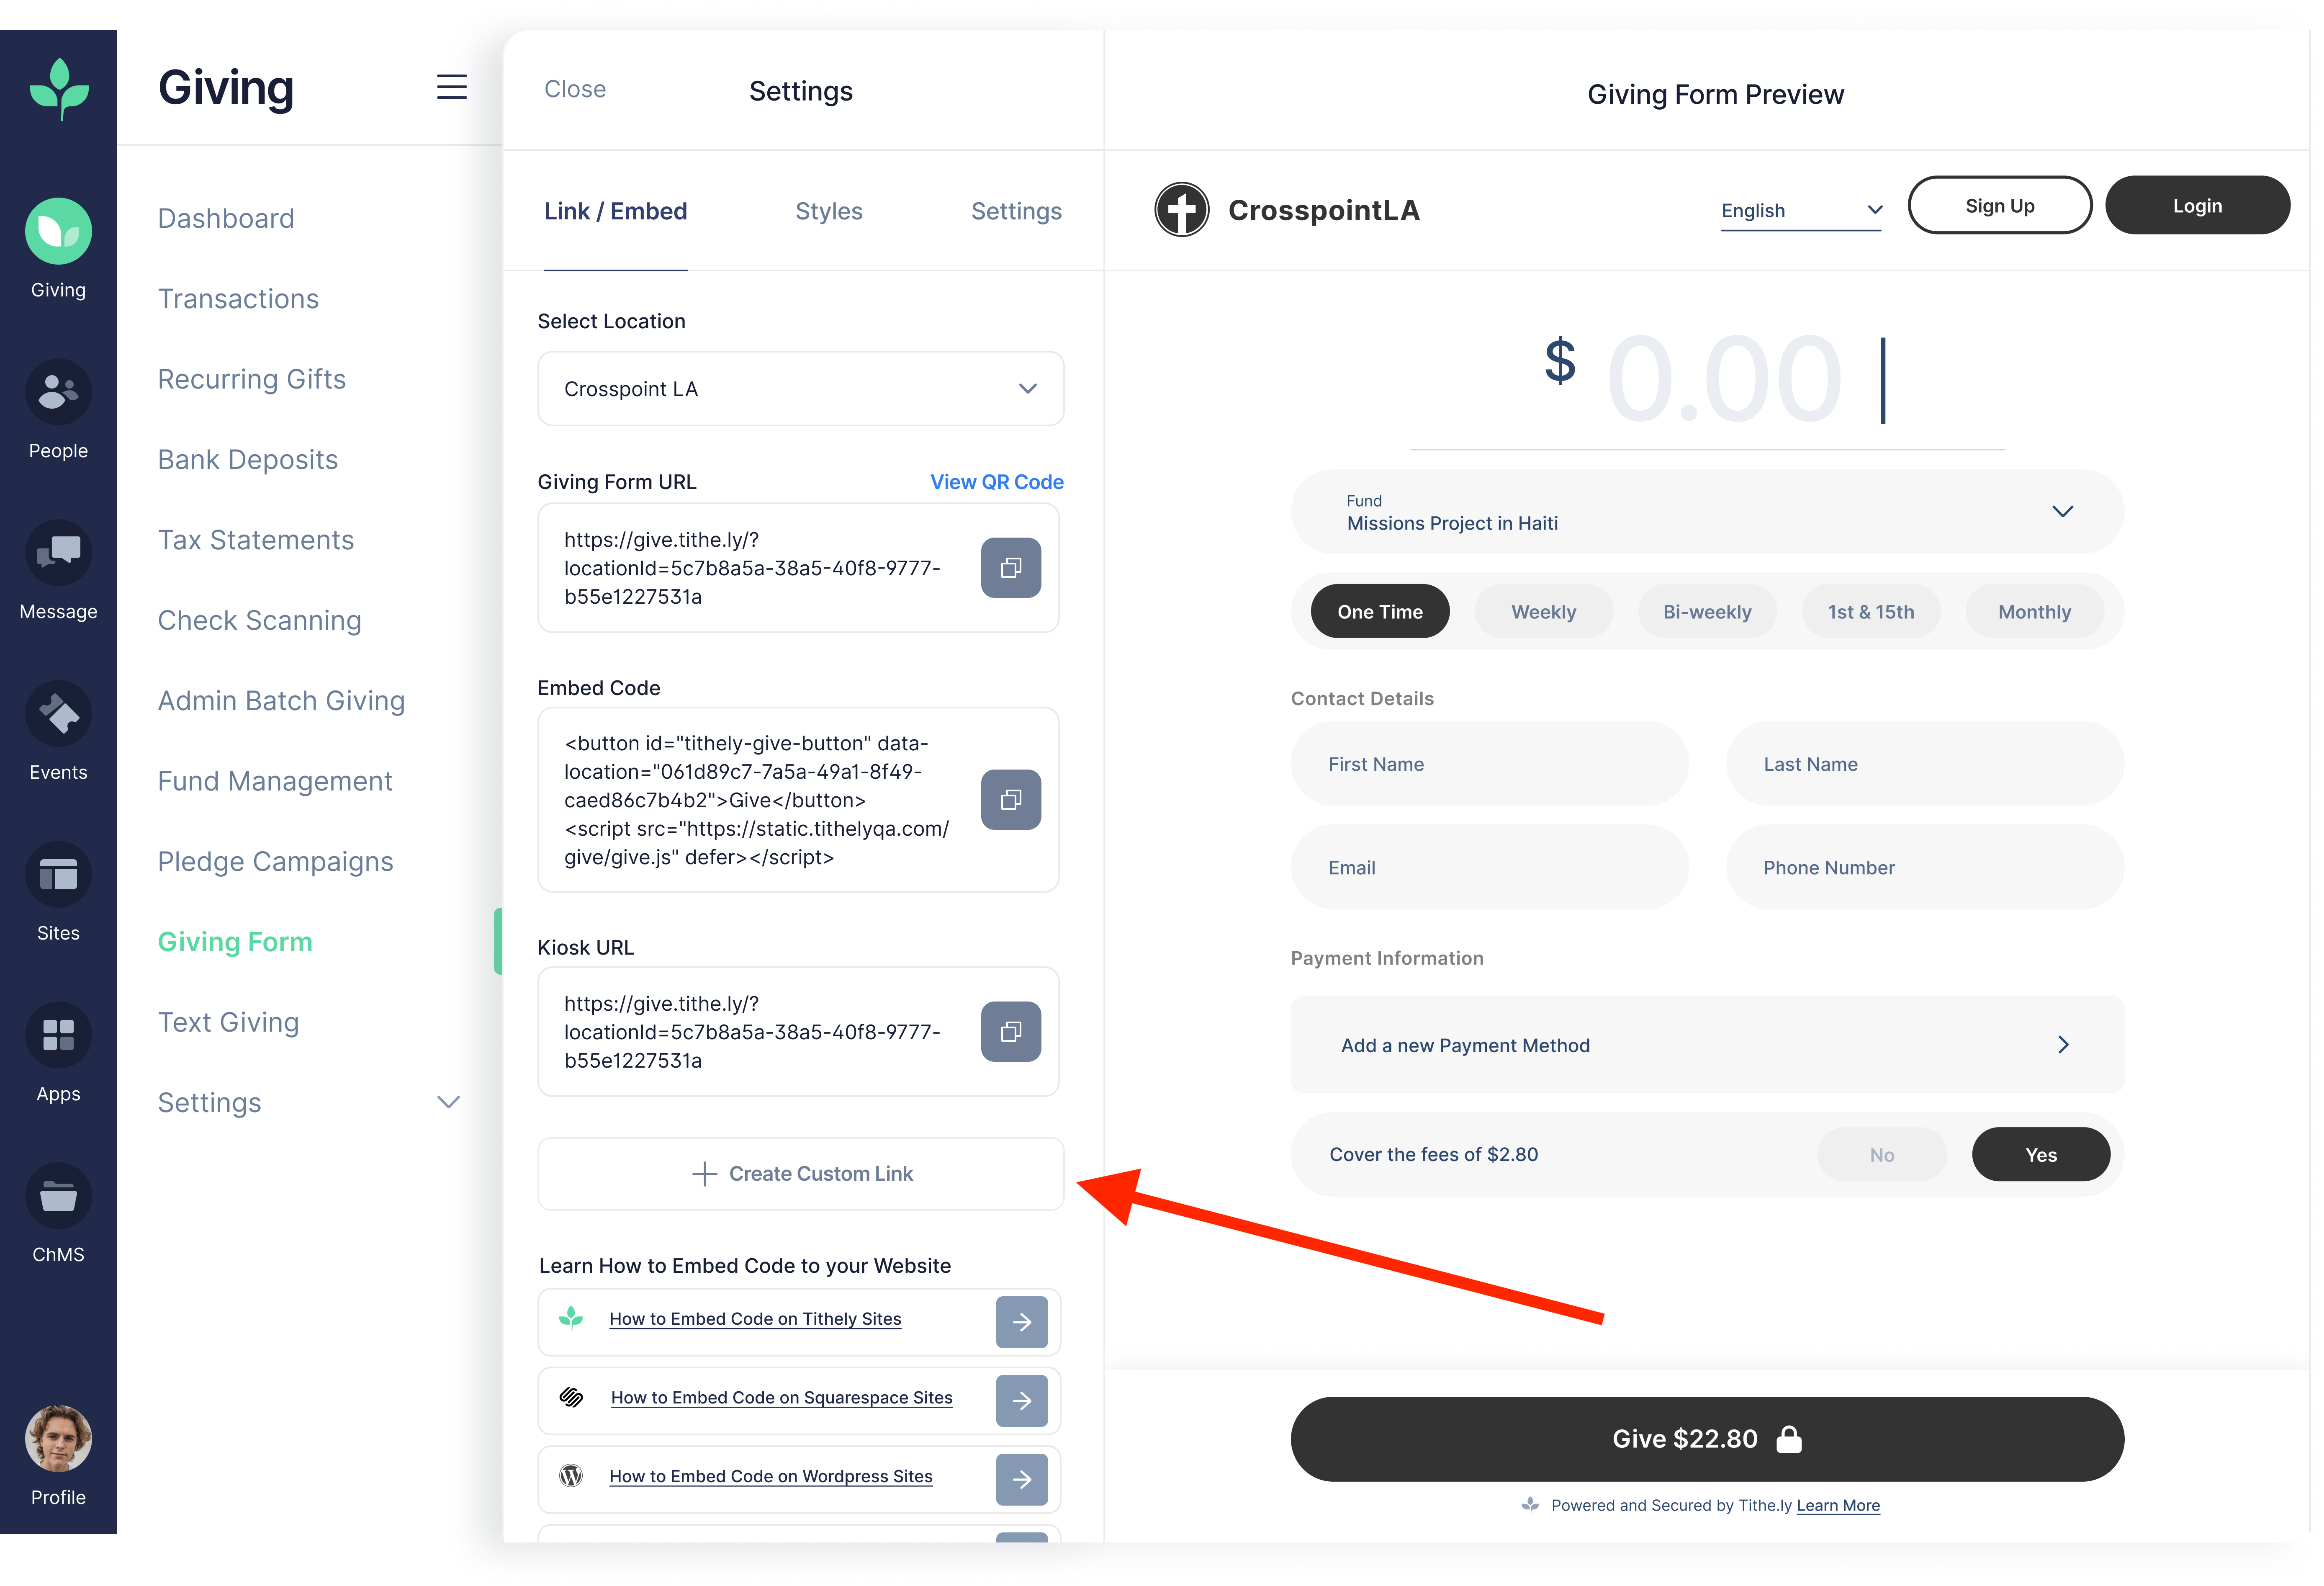Open Dashboard in the sidebar
This screenshot has height=1586, width=2324.
coord(226,219)
